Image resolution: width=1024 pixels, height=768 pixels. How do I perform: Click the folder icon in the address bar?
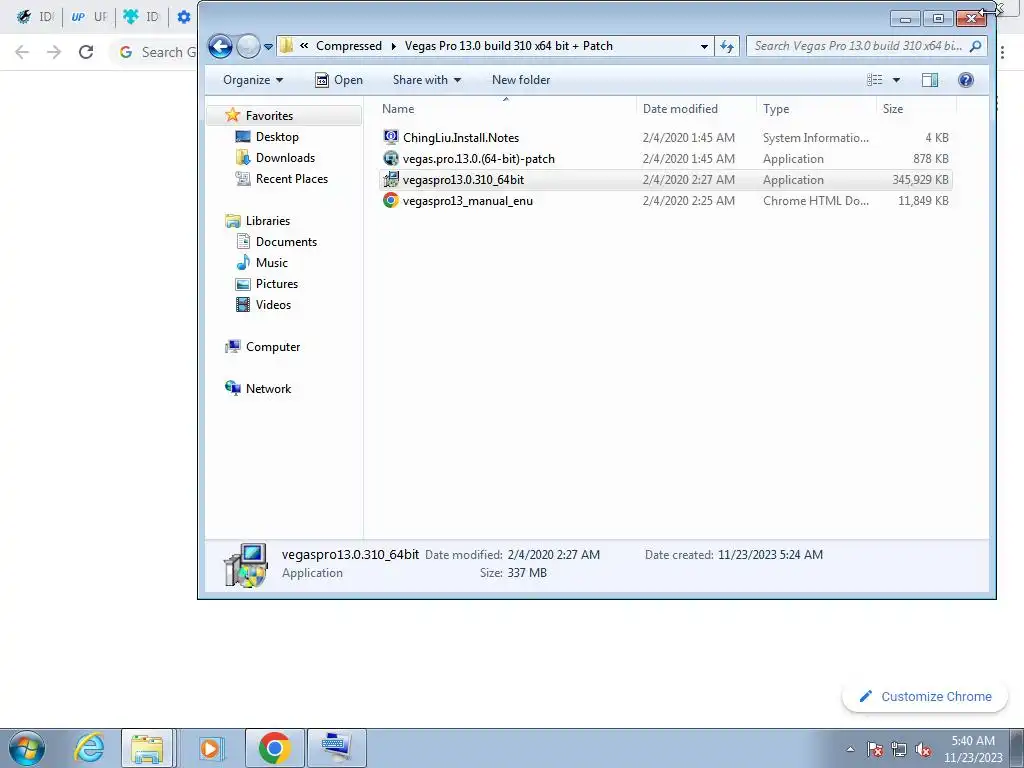tap(286, 46)
